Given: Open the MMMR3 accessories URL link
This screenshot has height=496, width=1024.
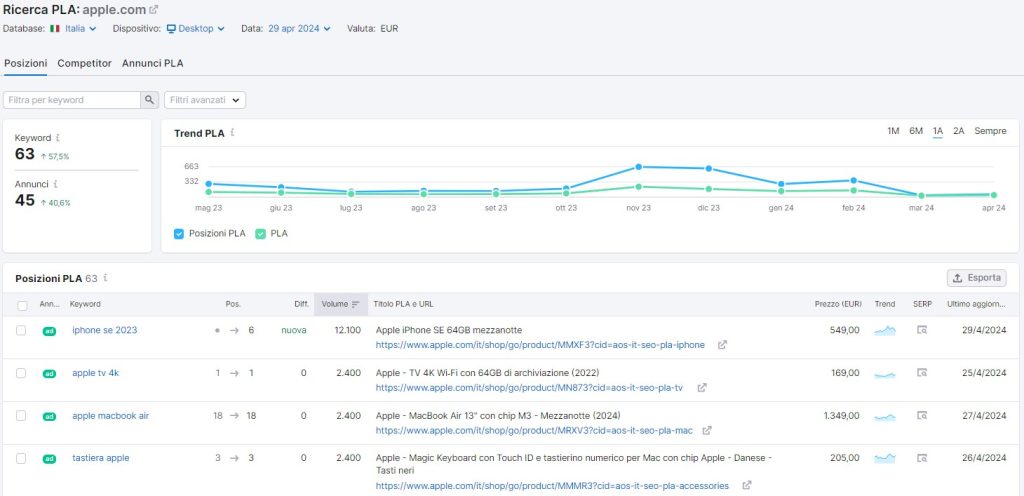Looking at the screenshot, I should tap(552, 486).
